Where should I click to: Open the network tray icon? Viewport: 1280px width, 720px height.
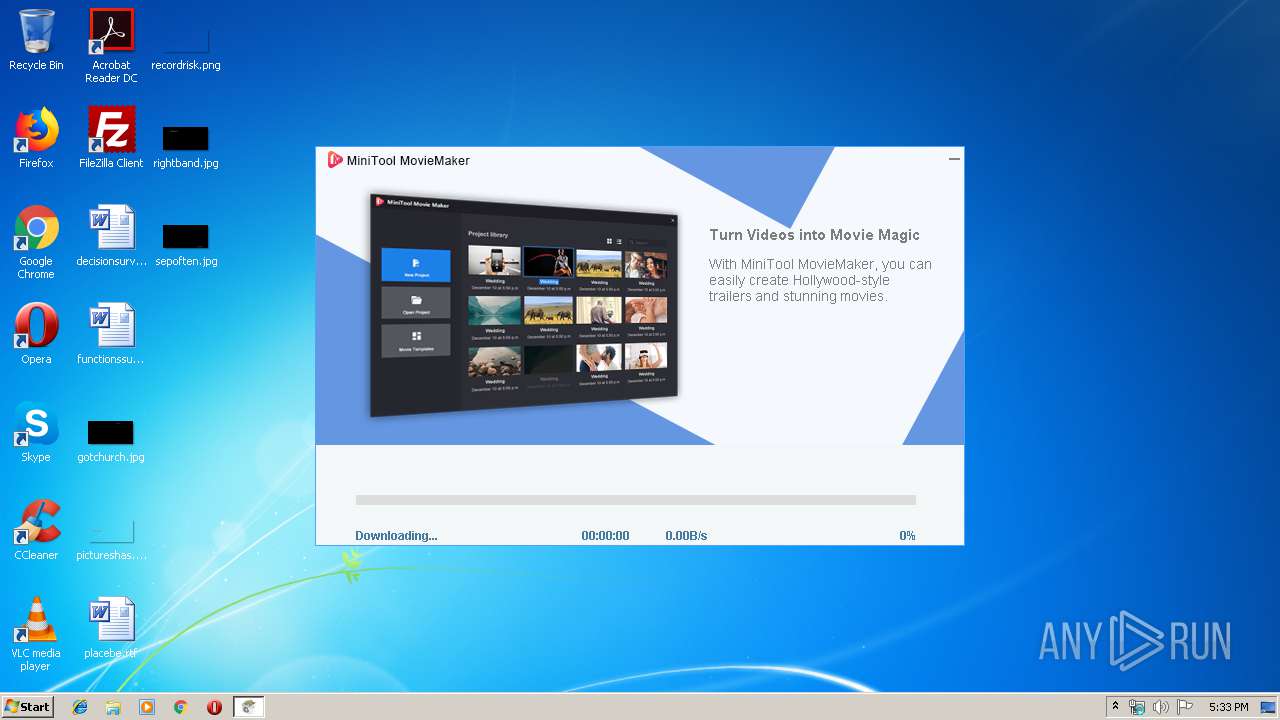(1137, 707)
